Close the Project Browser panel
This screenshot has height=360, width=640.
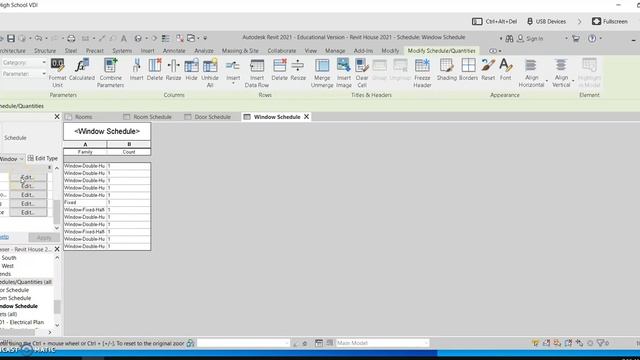click(x=57, y=249)
